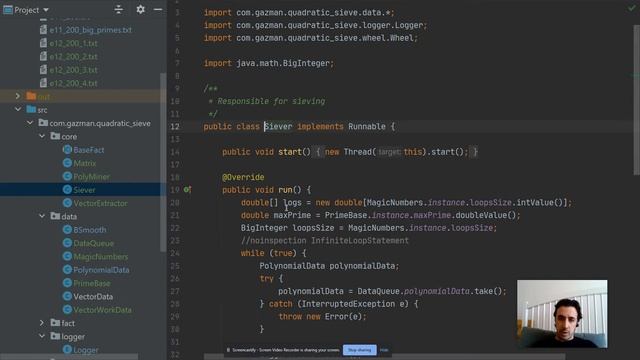Click DataQueue class icon
This screenshot has width=640, height=360.
click(x=67, y=243)
